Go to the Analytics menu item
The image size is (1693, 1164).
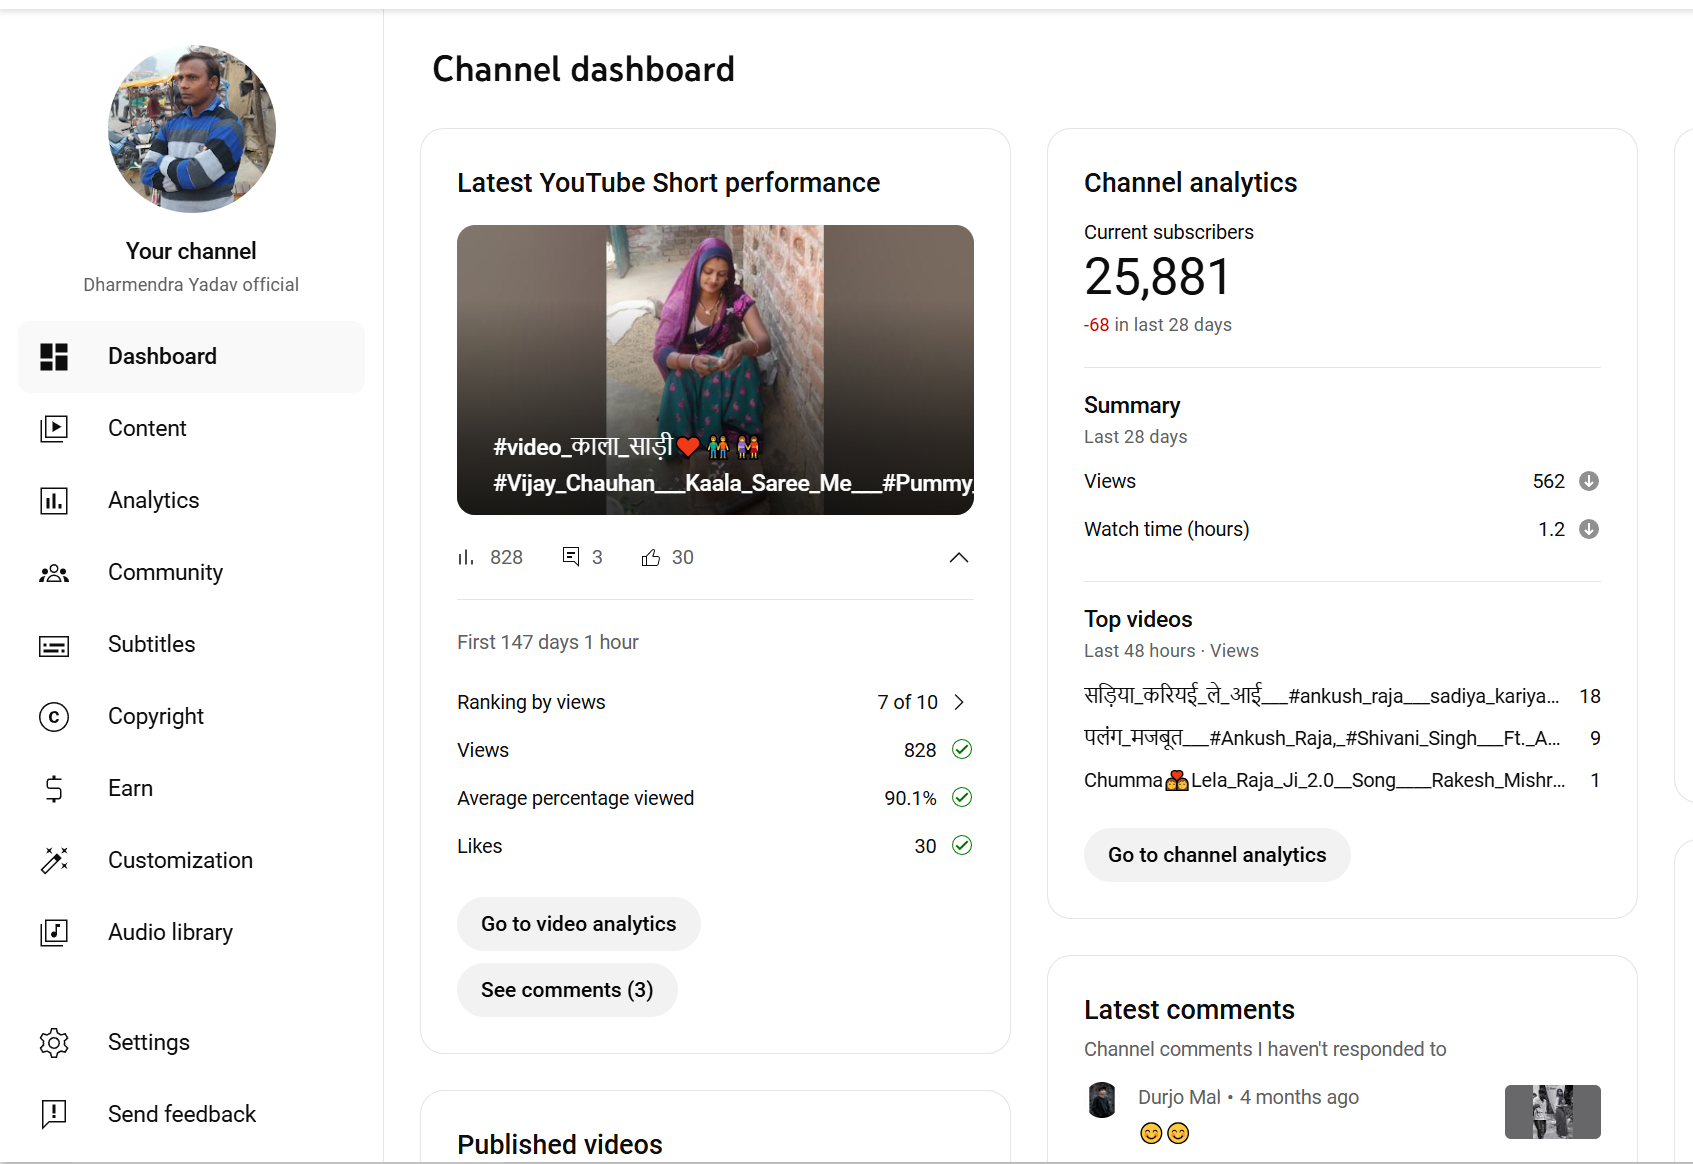191,501
